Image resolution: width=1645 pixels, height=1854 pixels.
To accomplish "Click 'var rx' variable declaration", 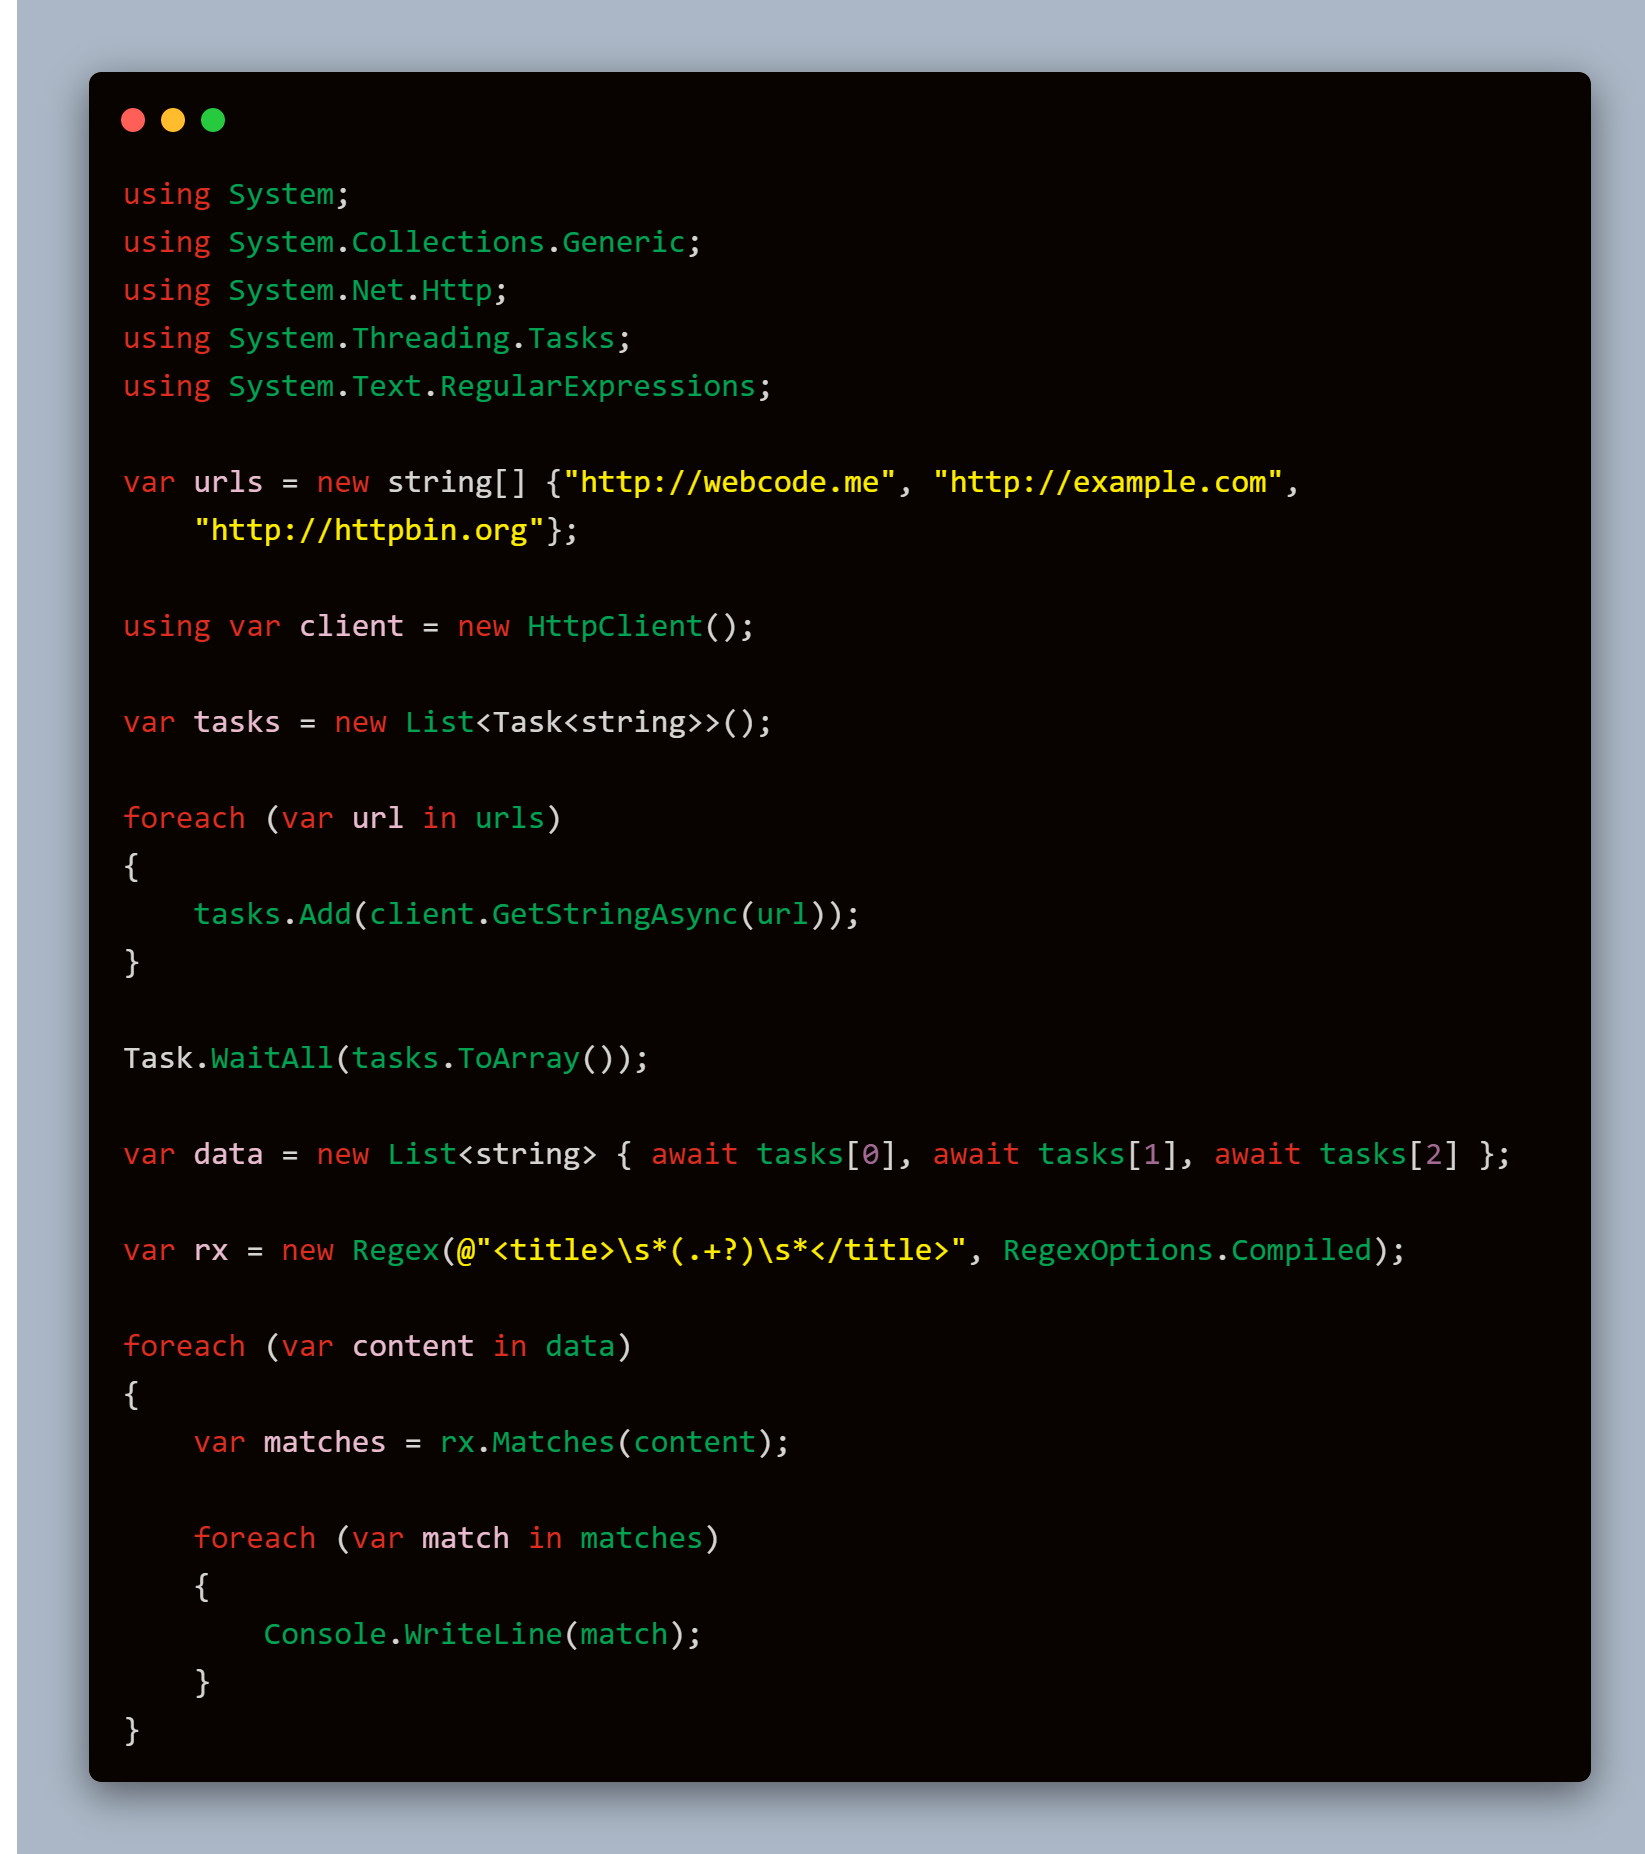I will [x=176, y=1250].
